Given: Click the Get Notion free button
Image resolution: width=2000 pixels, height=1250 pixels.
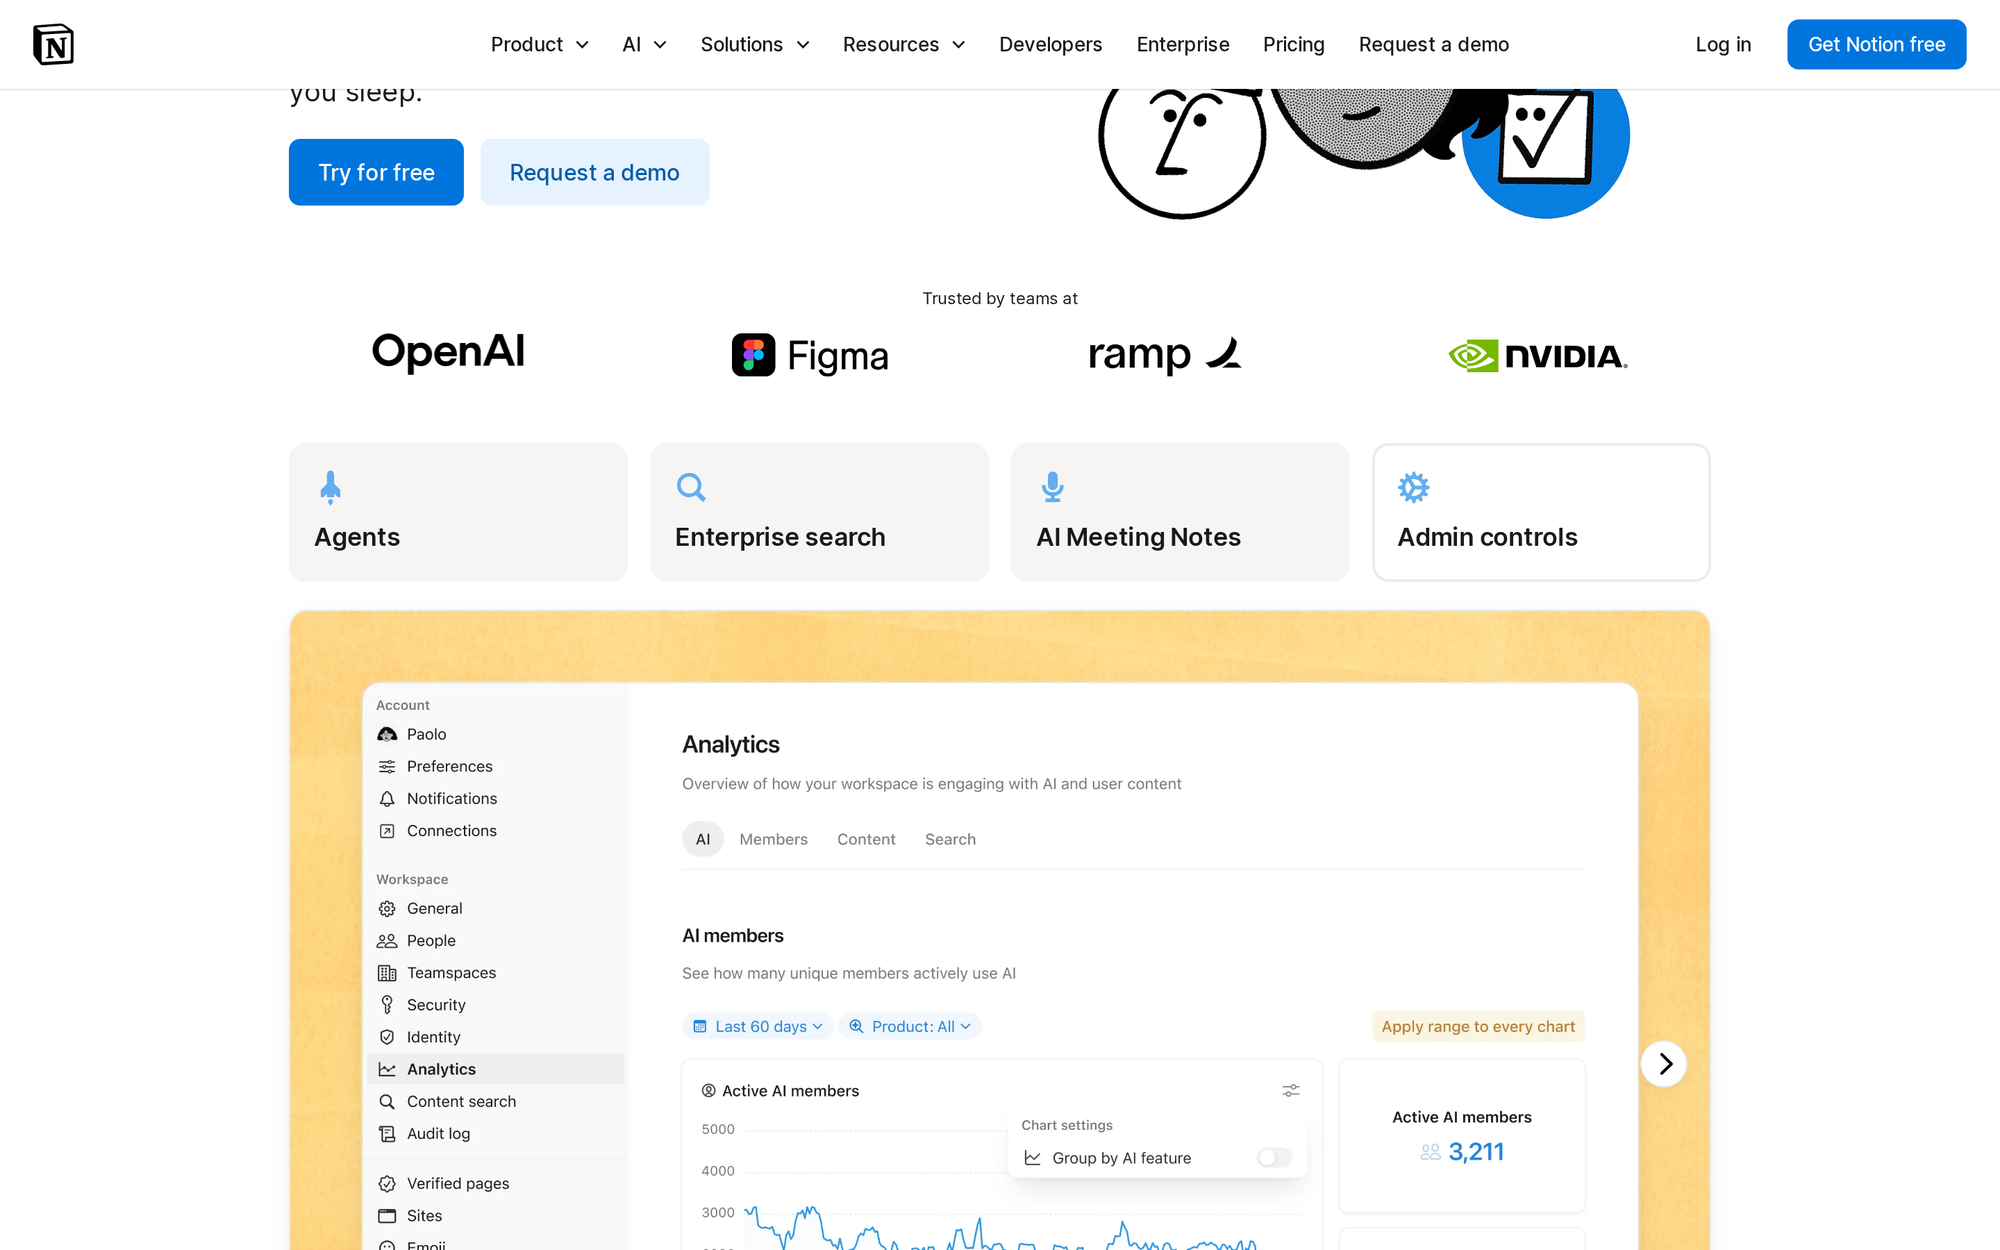Looking at the screenshot, I should tap(1876, 44).
